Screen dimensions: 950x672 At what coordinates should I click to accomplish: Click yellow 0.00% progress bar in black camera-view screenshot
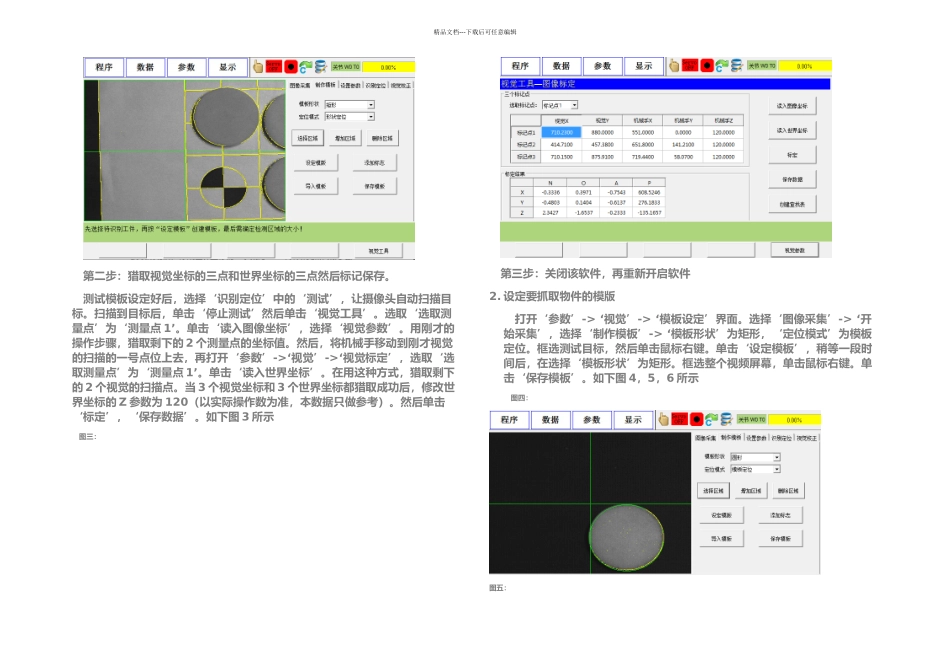(x=794, y=419)
